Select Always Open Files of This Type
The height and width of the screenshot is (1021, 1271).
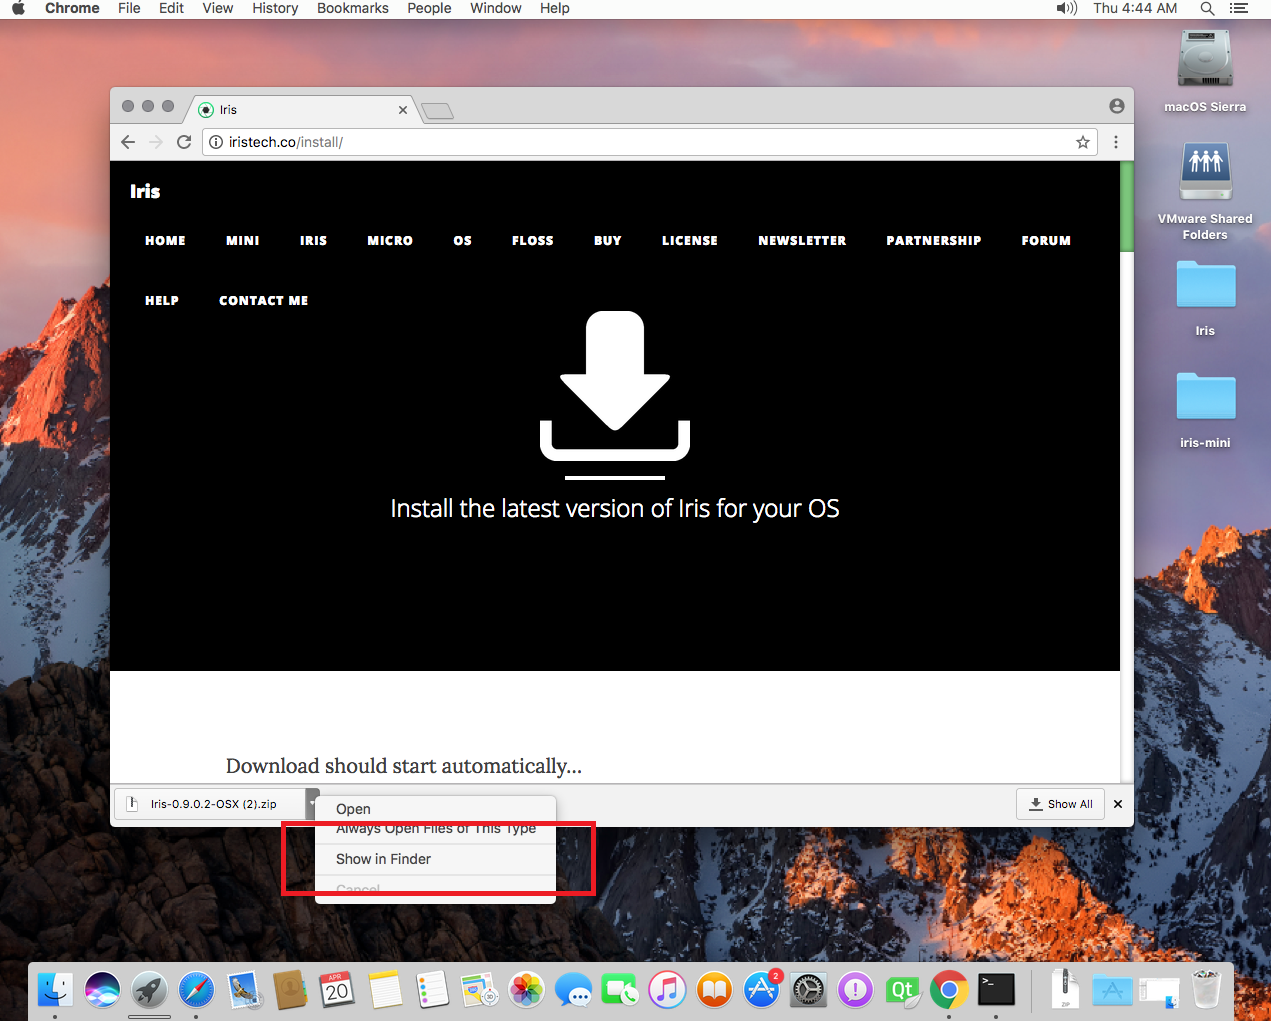point(435,828)
